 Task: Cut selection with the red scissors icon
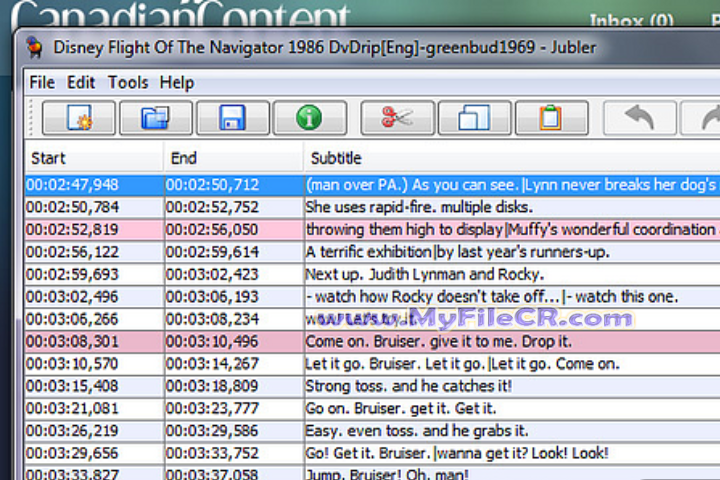[x=397, y=118]
